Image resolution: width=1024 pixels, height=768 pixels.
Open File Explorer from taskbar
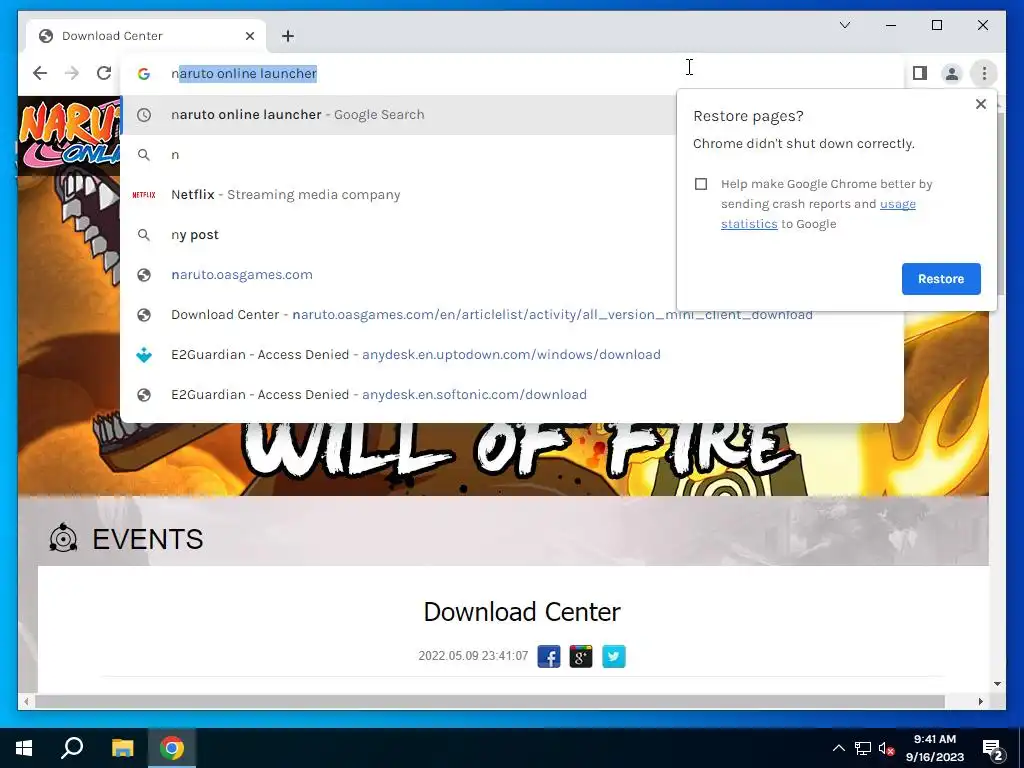pyautogui.click(x=122, y=748)
